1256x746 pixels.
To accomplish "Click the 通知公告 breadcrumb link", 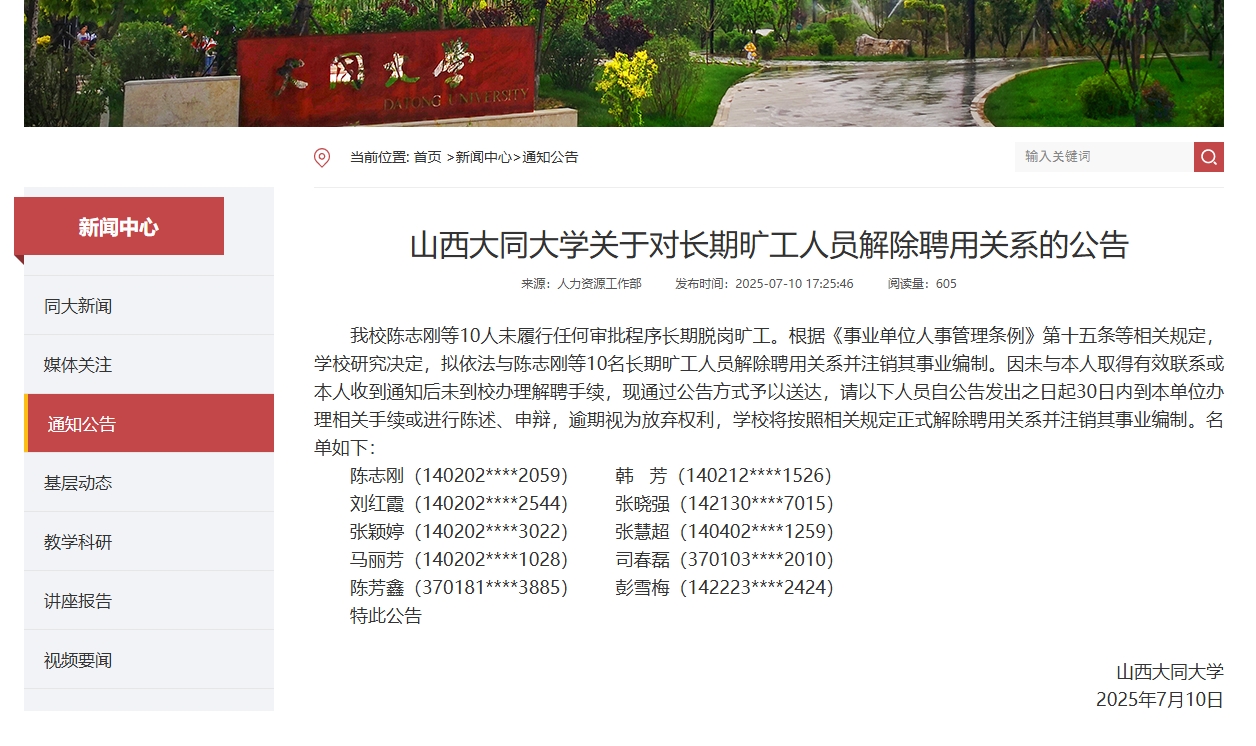I will tap(550, 158).
